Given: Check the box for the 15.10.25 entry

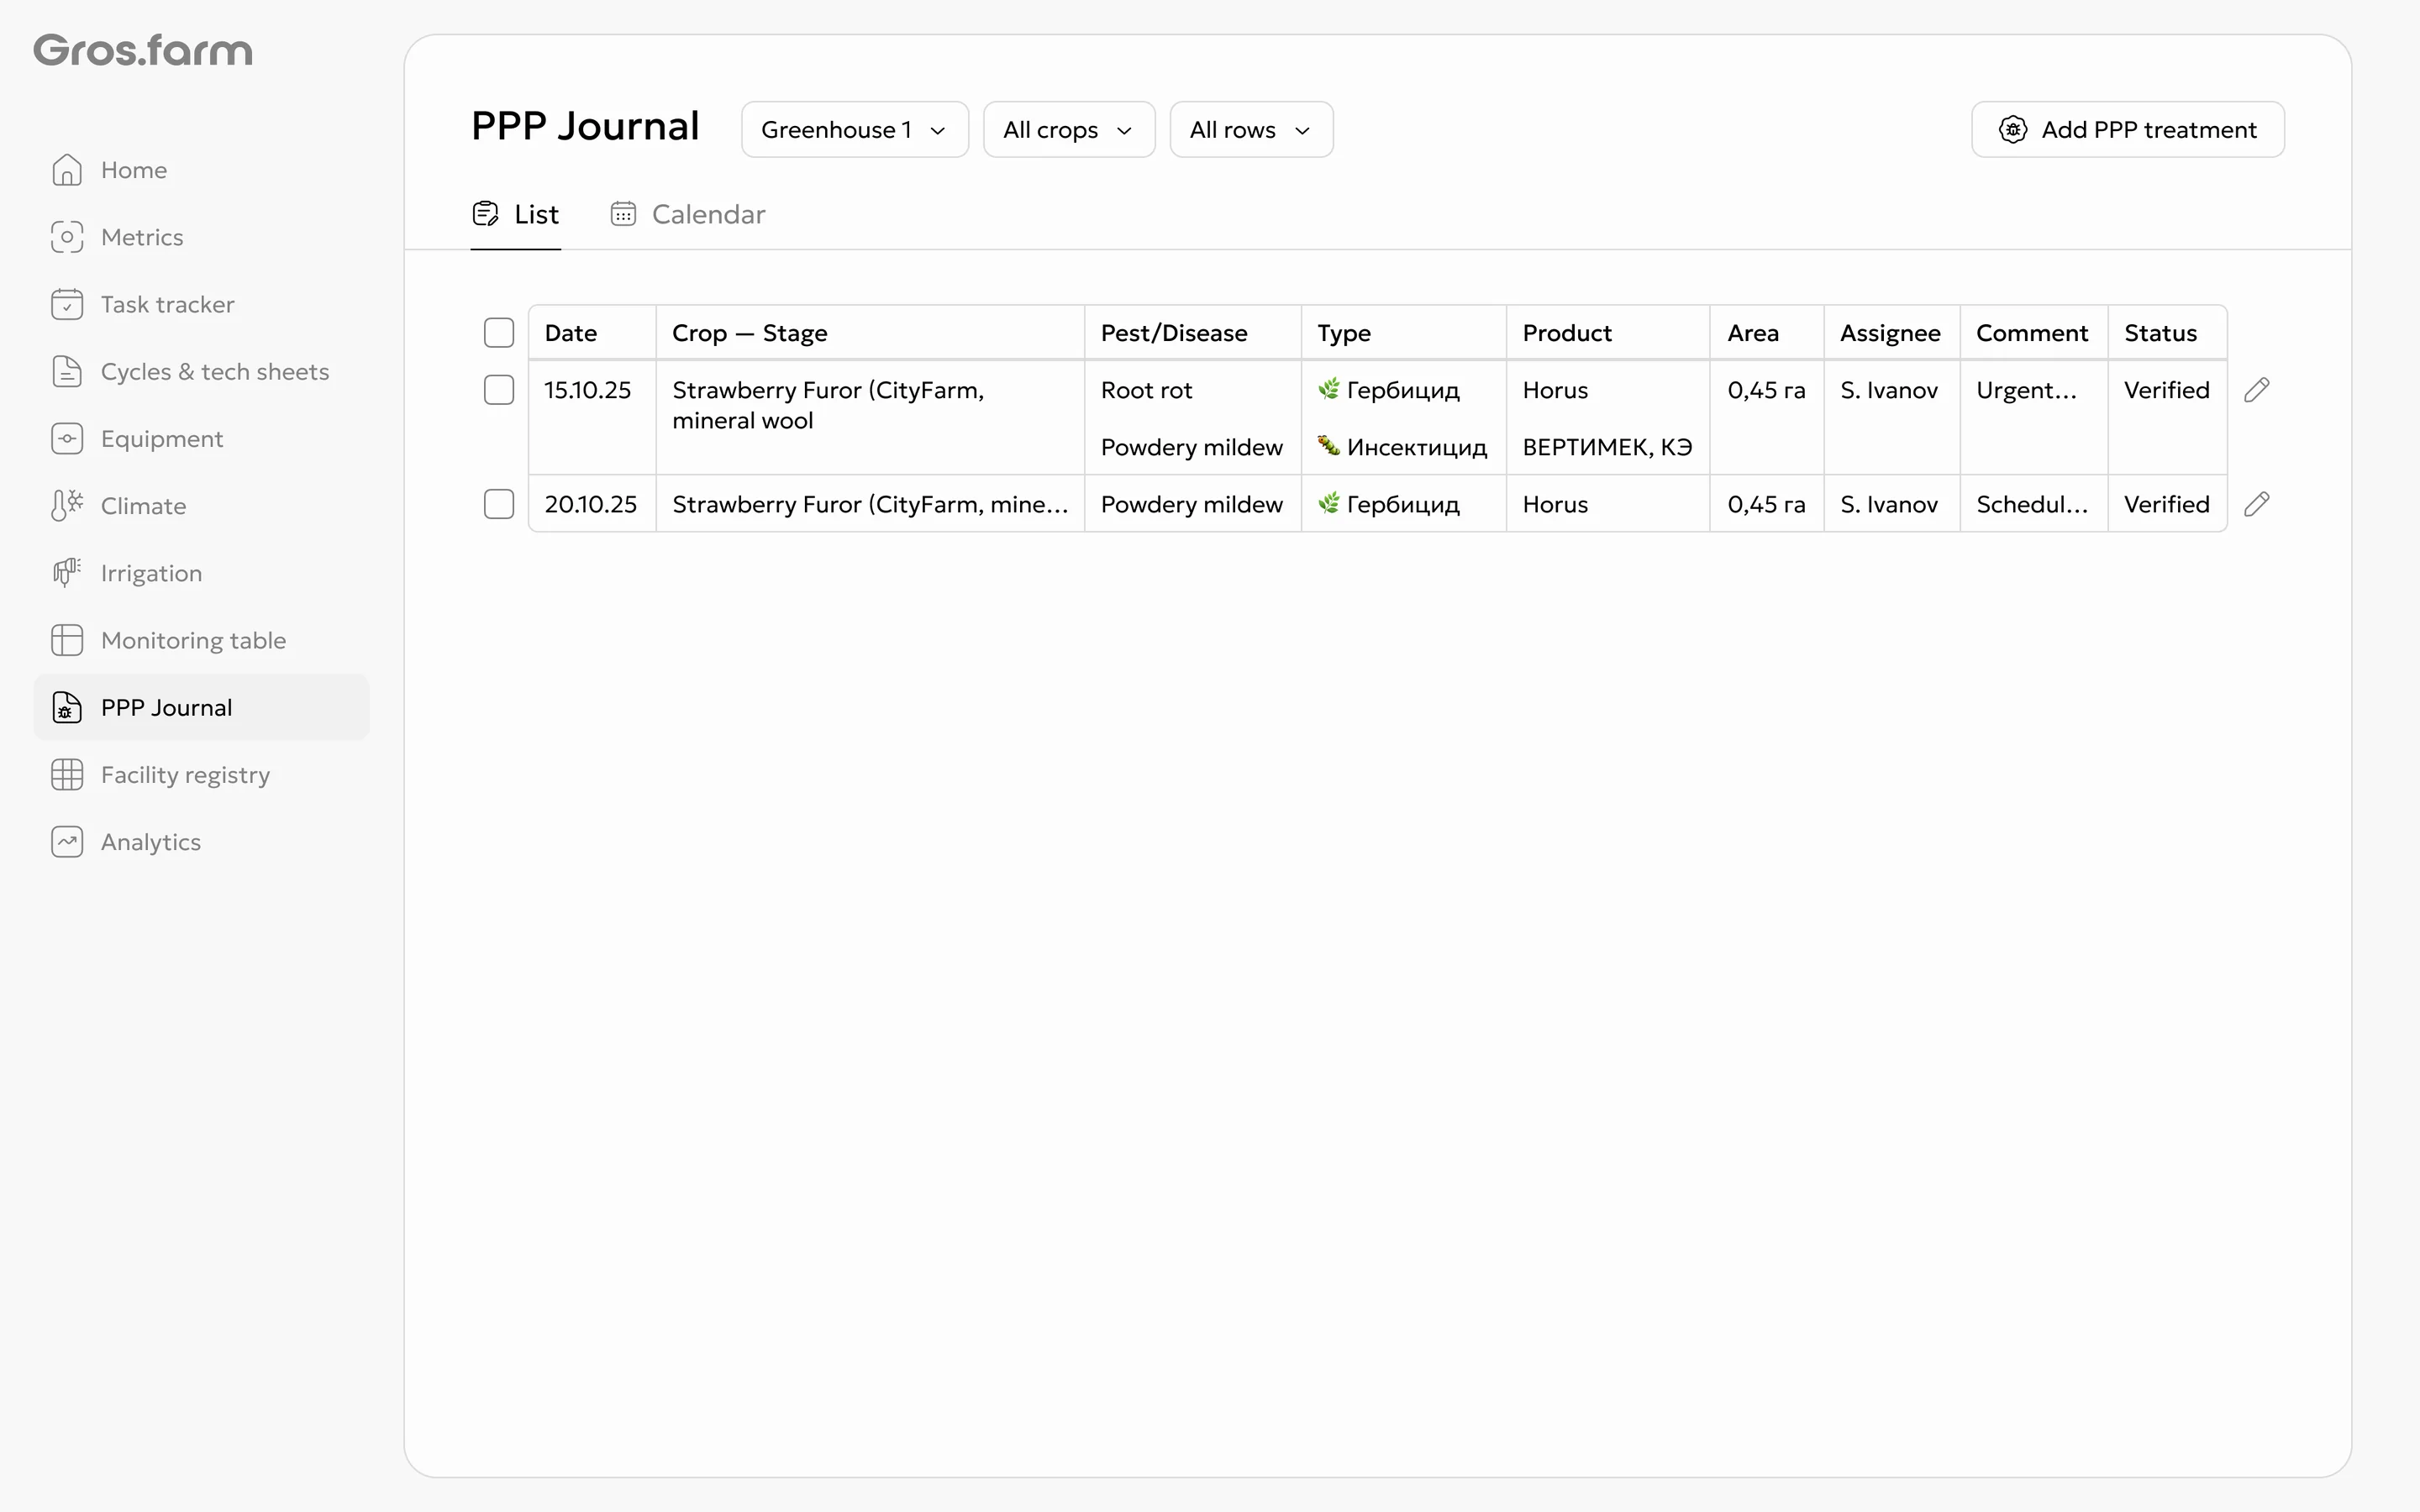Looking at the screenshot, I should [499, 390].
